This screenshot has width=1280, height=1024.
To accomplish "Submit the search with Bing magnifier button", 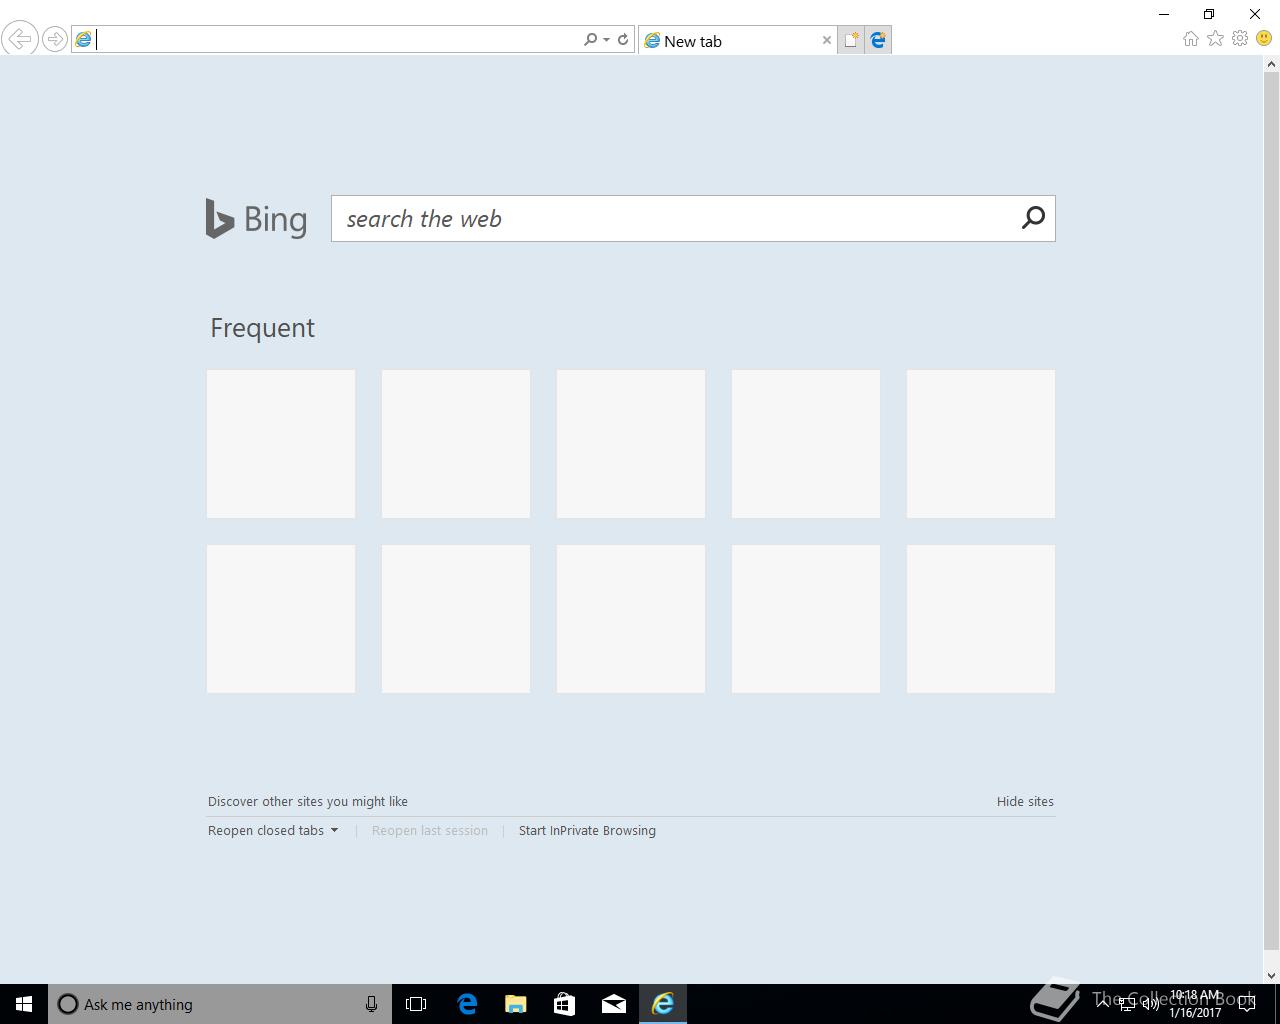I will [x=1033, y=218].
